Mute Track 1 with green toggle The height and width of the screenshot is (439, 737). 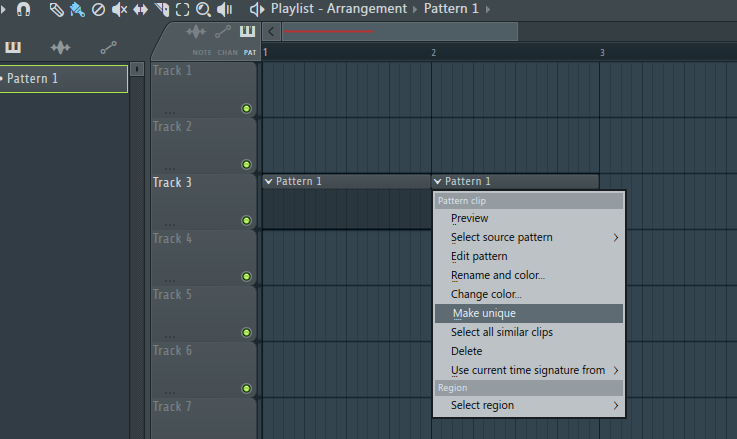(247, 108)
